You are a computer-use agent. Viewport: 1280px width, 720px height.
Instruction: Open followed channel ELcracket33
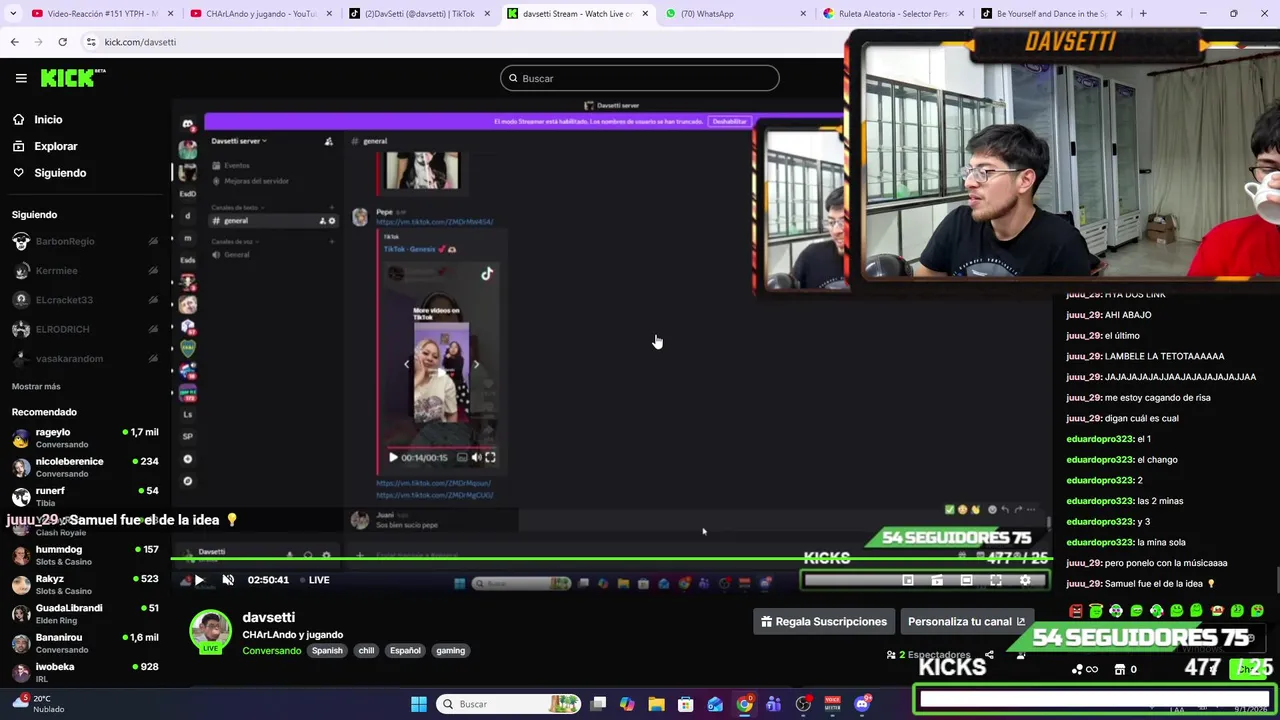pyautogui.click(x=85, y=300)
